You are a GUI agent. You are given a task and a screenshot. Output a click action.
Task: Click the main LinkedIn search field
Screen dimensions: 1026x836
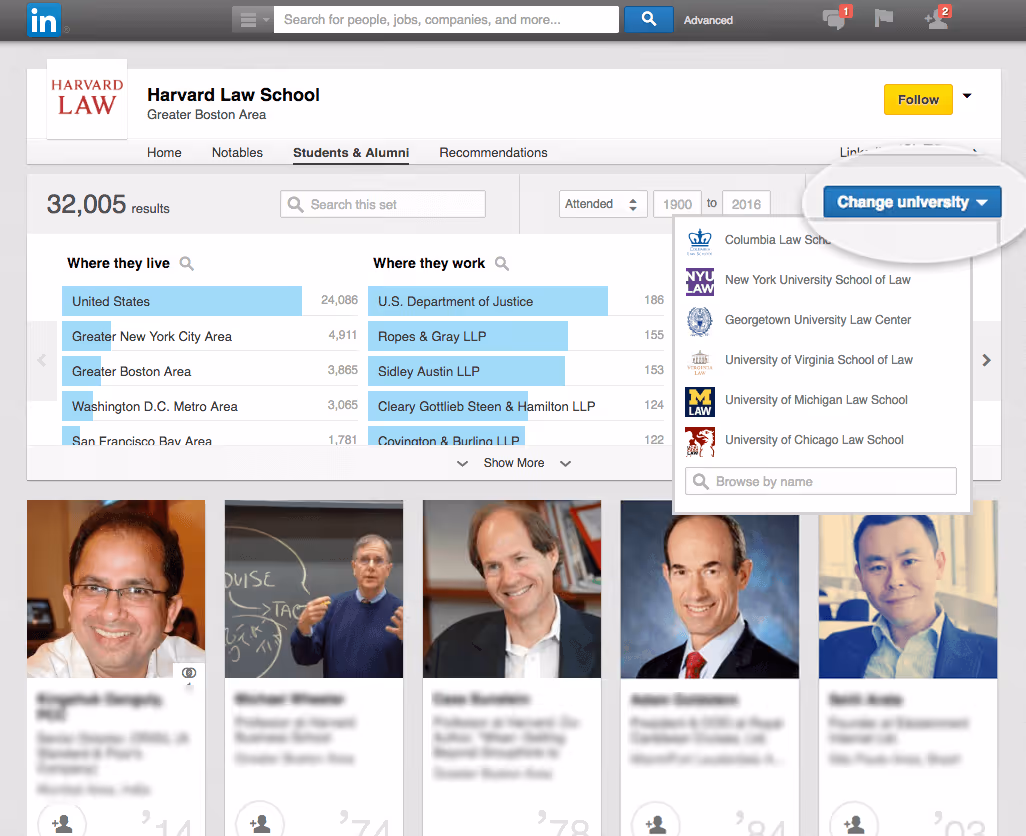coord(446,20)
